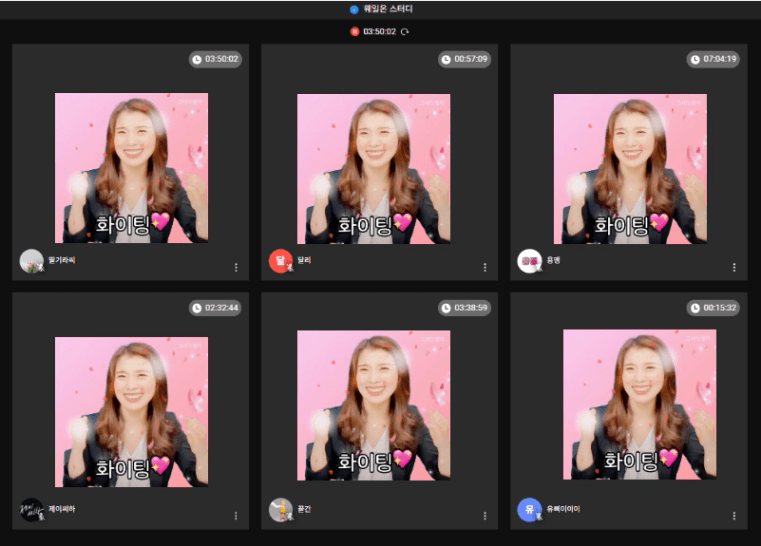Expand the options menu on the 02:32:44 tile
761x546 pixels.
click(x=236, y=516)
